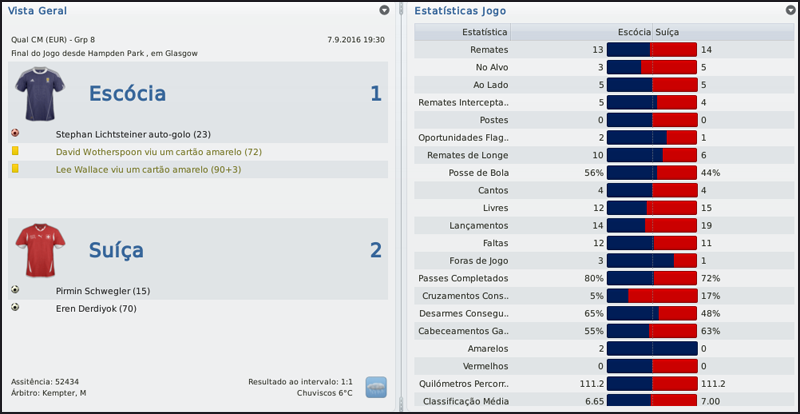Image resolution: width=800 pixels, height=414 pixels.
Task: Select Pirmin Schwegler goal entry
Action: (x=103, y=290)
